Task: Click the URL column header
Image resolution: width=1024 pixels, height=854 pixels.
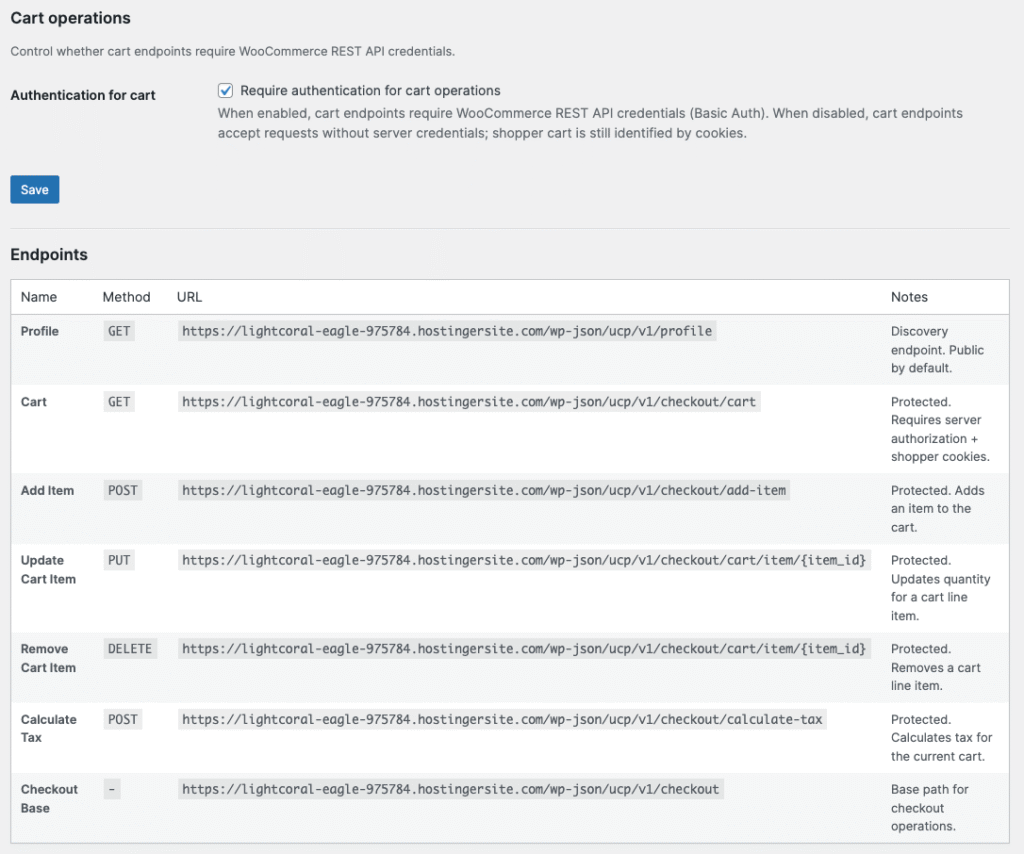Action: click(x=189, y=297)
